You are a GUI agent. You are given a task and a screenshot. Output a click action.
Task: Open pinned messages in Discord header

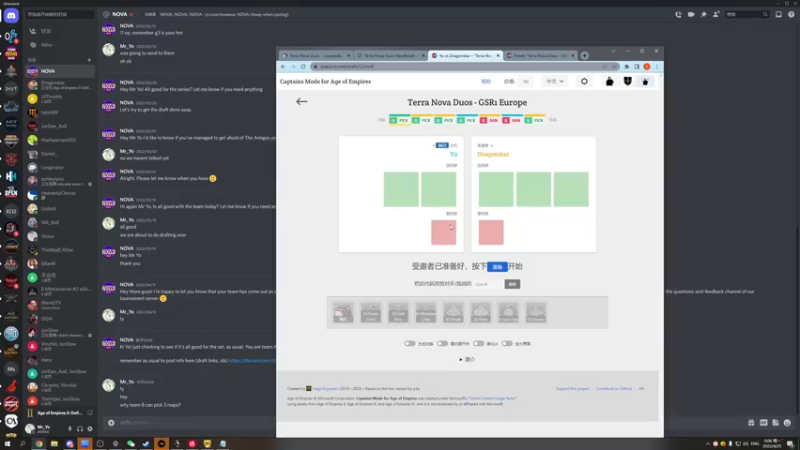click(x=704, y=14)
